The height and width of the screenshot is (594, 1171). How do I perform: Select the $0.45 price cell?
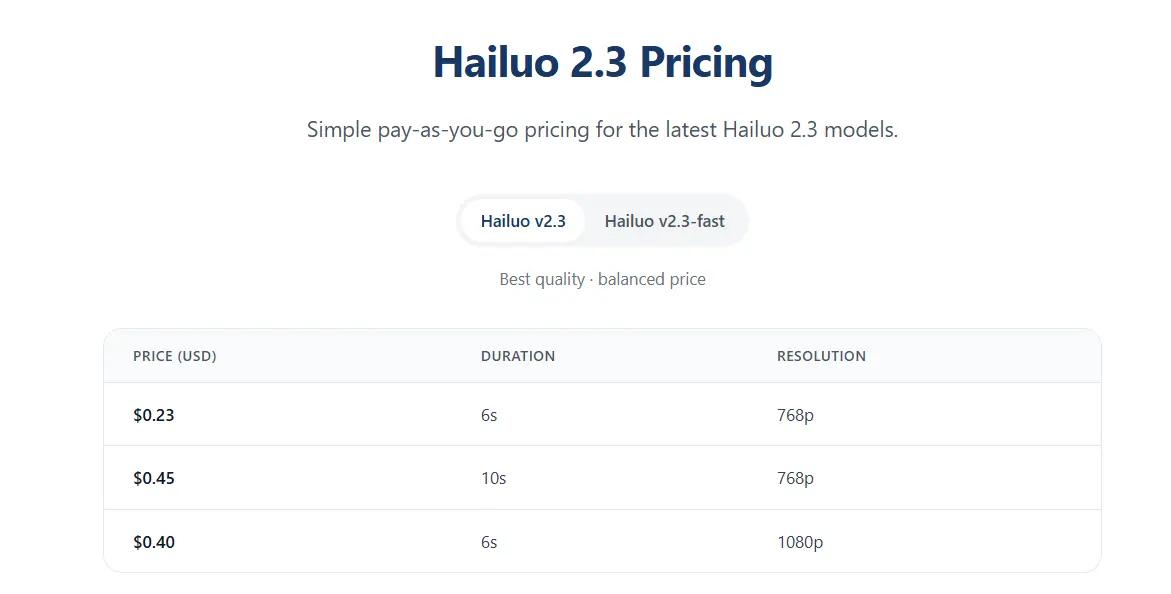coord(154,478)
